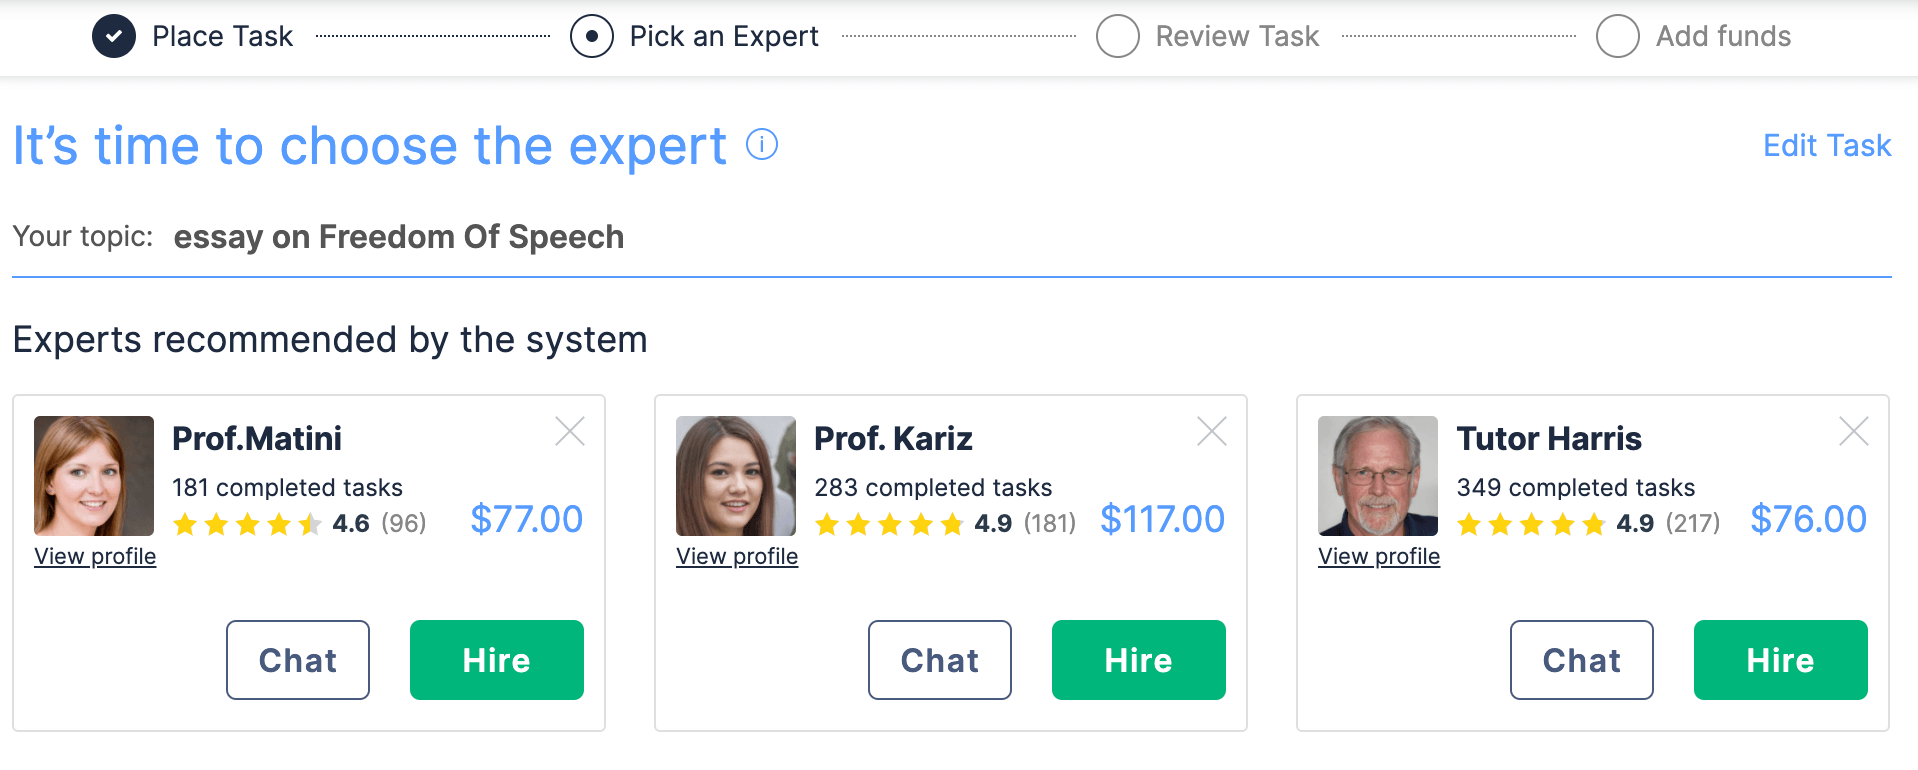Select the Add funds step circle
Viewport: 1918px width, 770px height.
[x=1618, y=37]
